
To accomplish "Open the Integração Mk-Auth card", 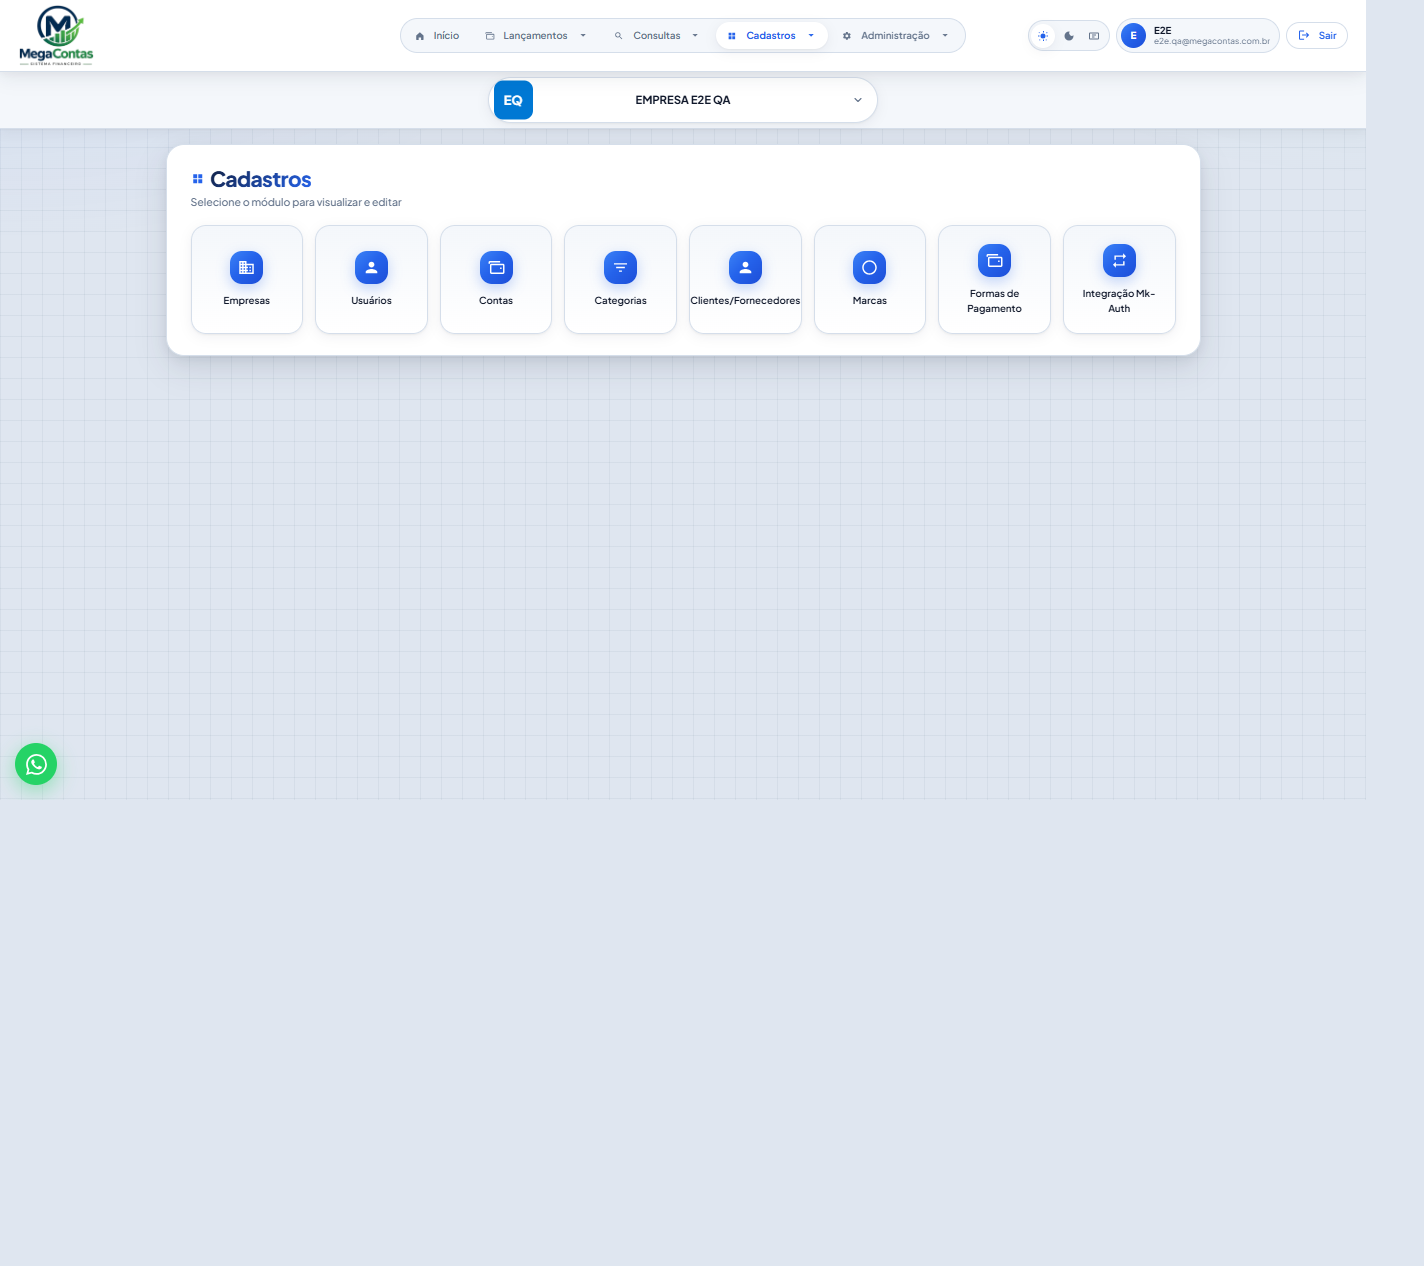I will click(x=1119, y=279).
